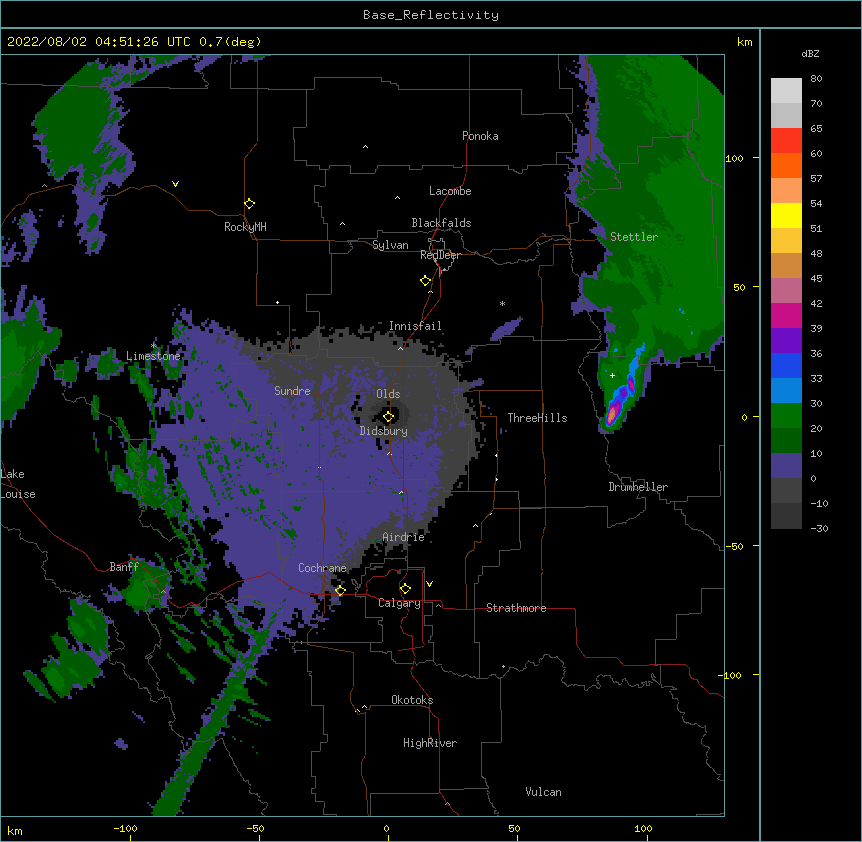Select the yellow 51-54 dBZ legend swatch
The image size is (862, 842).
(x=786, y=215)
